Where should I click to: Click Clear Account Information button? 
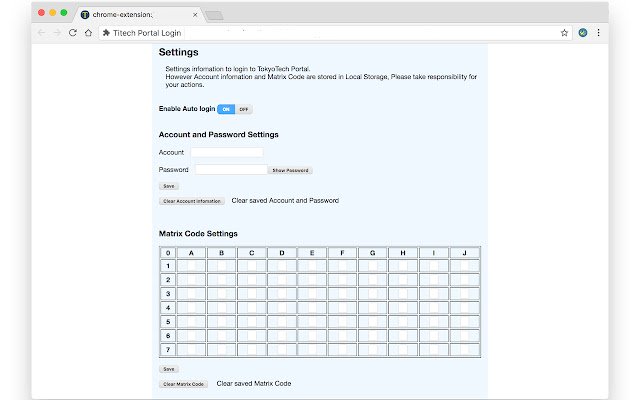[x=192, y=201]
